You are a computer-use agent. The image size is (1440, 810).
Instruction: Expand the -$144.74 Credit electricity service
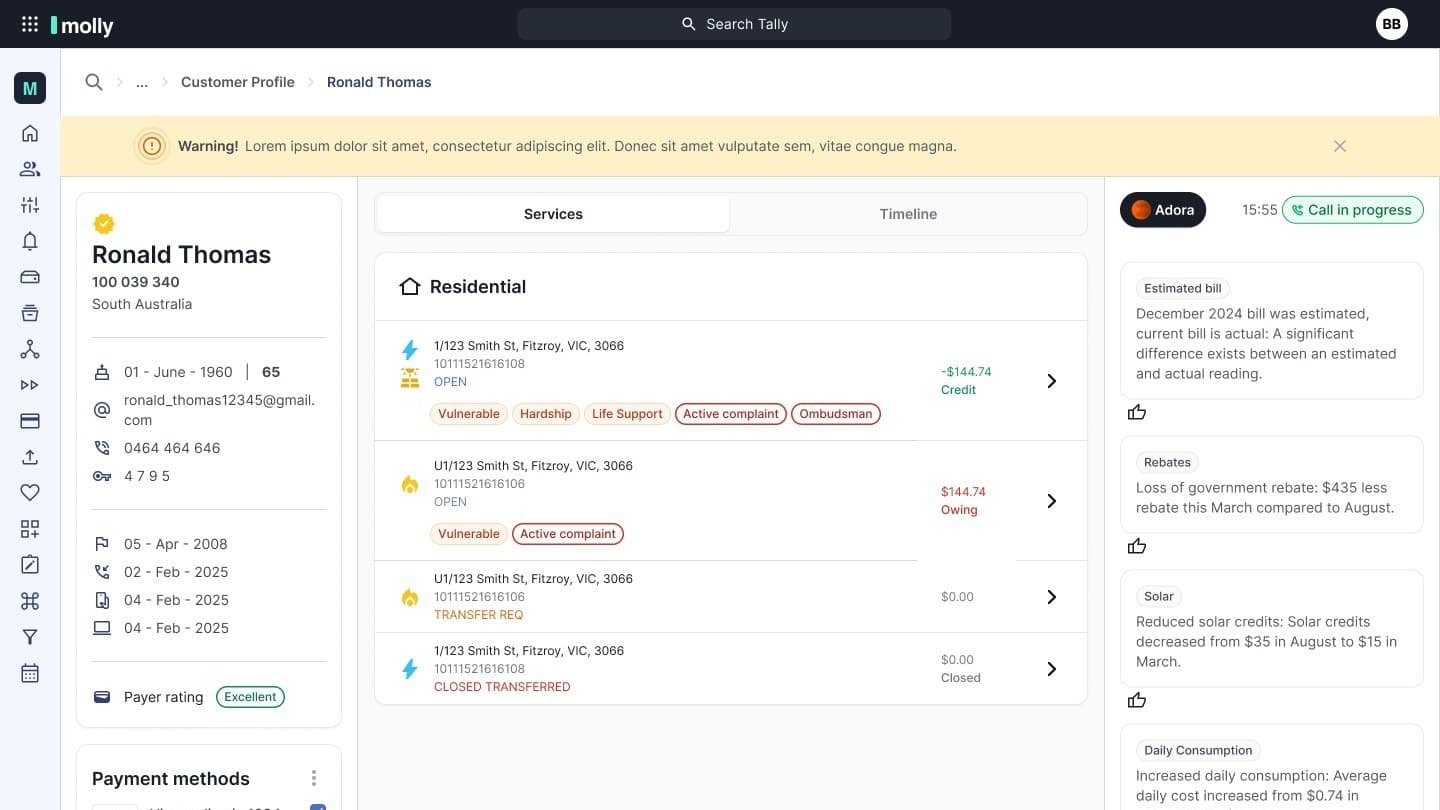(1051, 381)
